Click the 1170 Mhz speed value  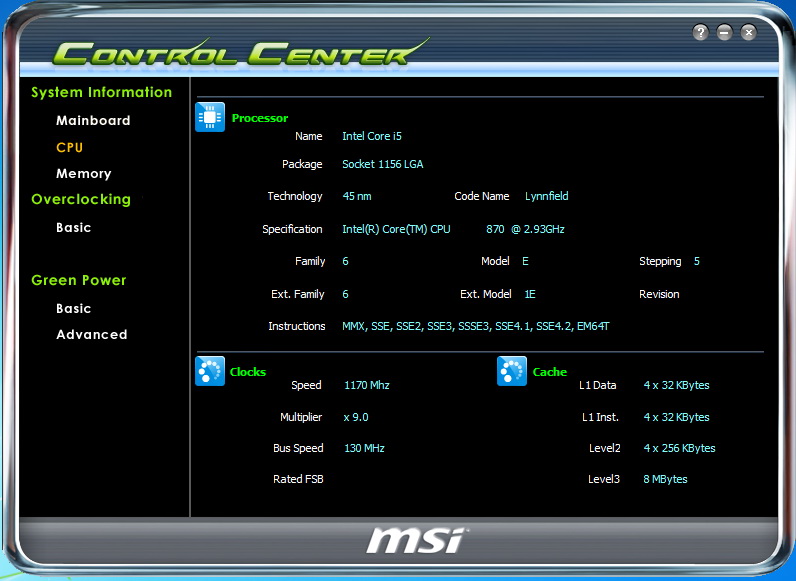[366, 385]
